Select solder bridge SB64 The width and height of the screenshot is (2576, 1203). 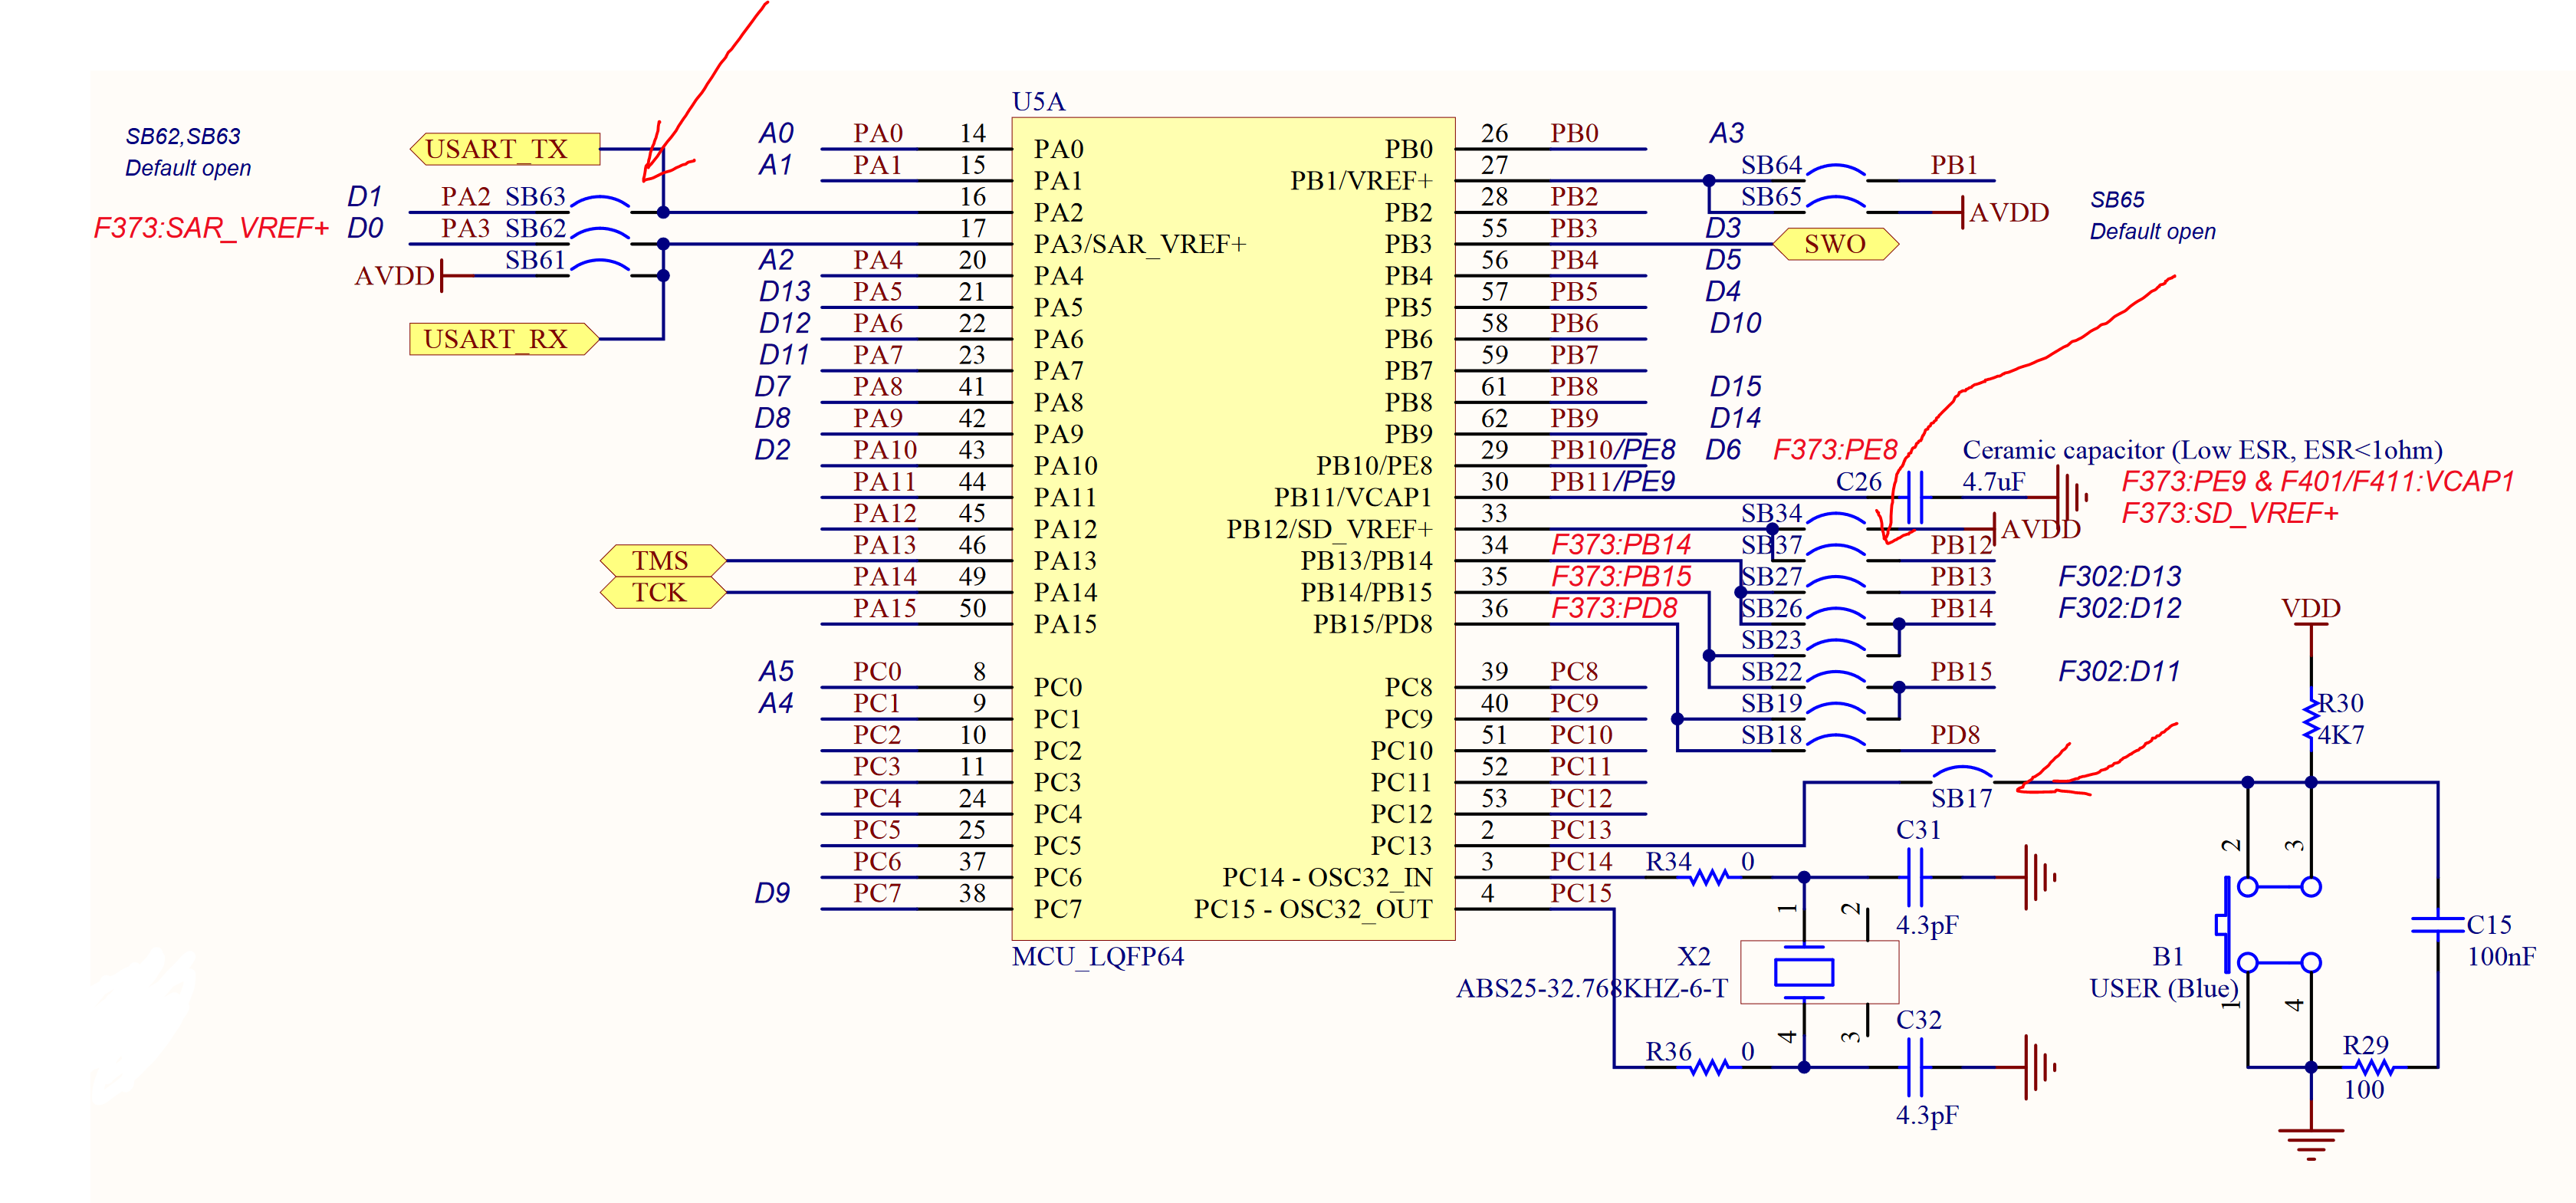coord(1836,172)
